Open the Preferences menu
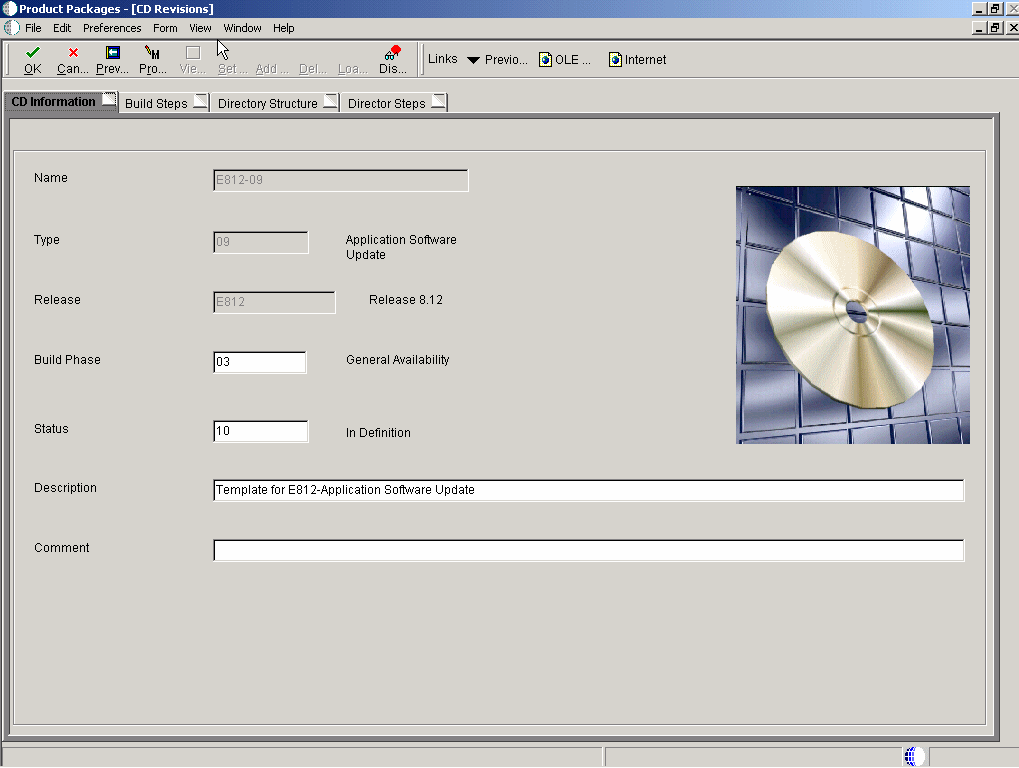The height and width of the screenshot is (768, 1019). point(112,28)
